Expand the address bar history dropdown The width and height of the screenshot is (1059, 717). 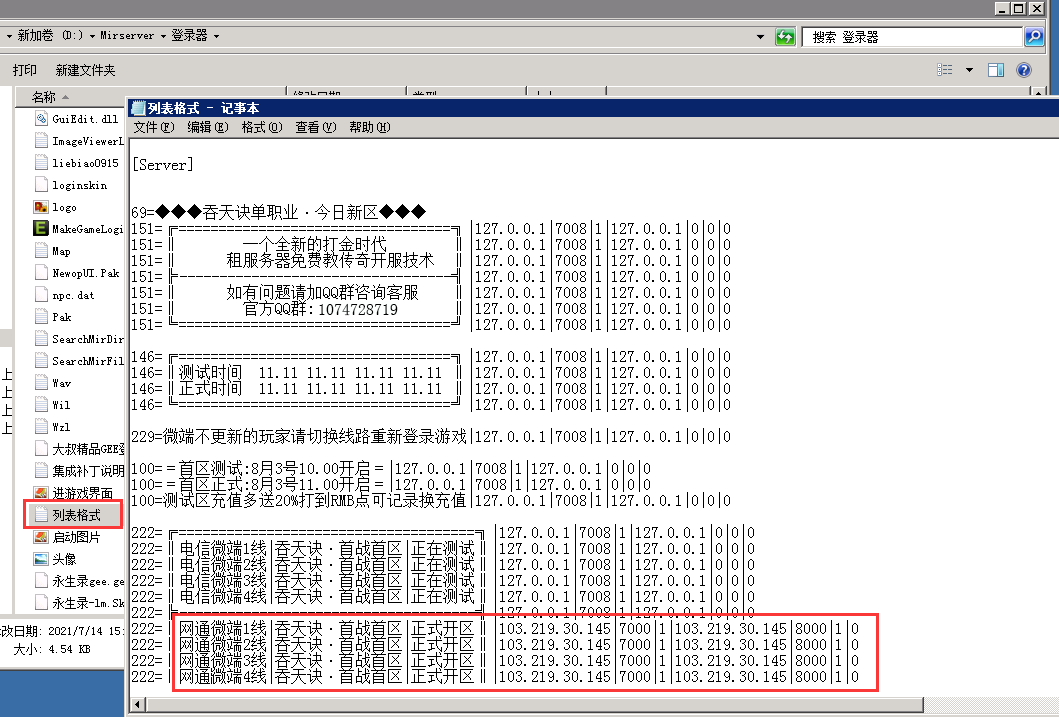pos(762,37)
